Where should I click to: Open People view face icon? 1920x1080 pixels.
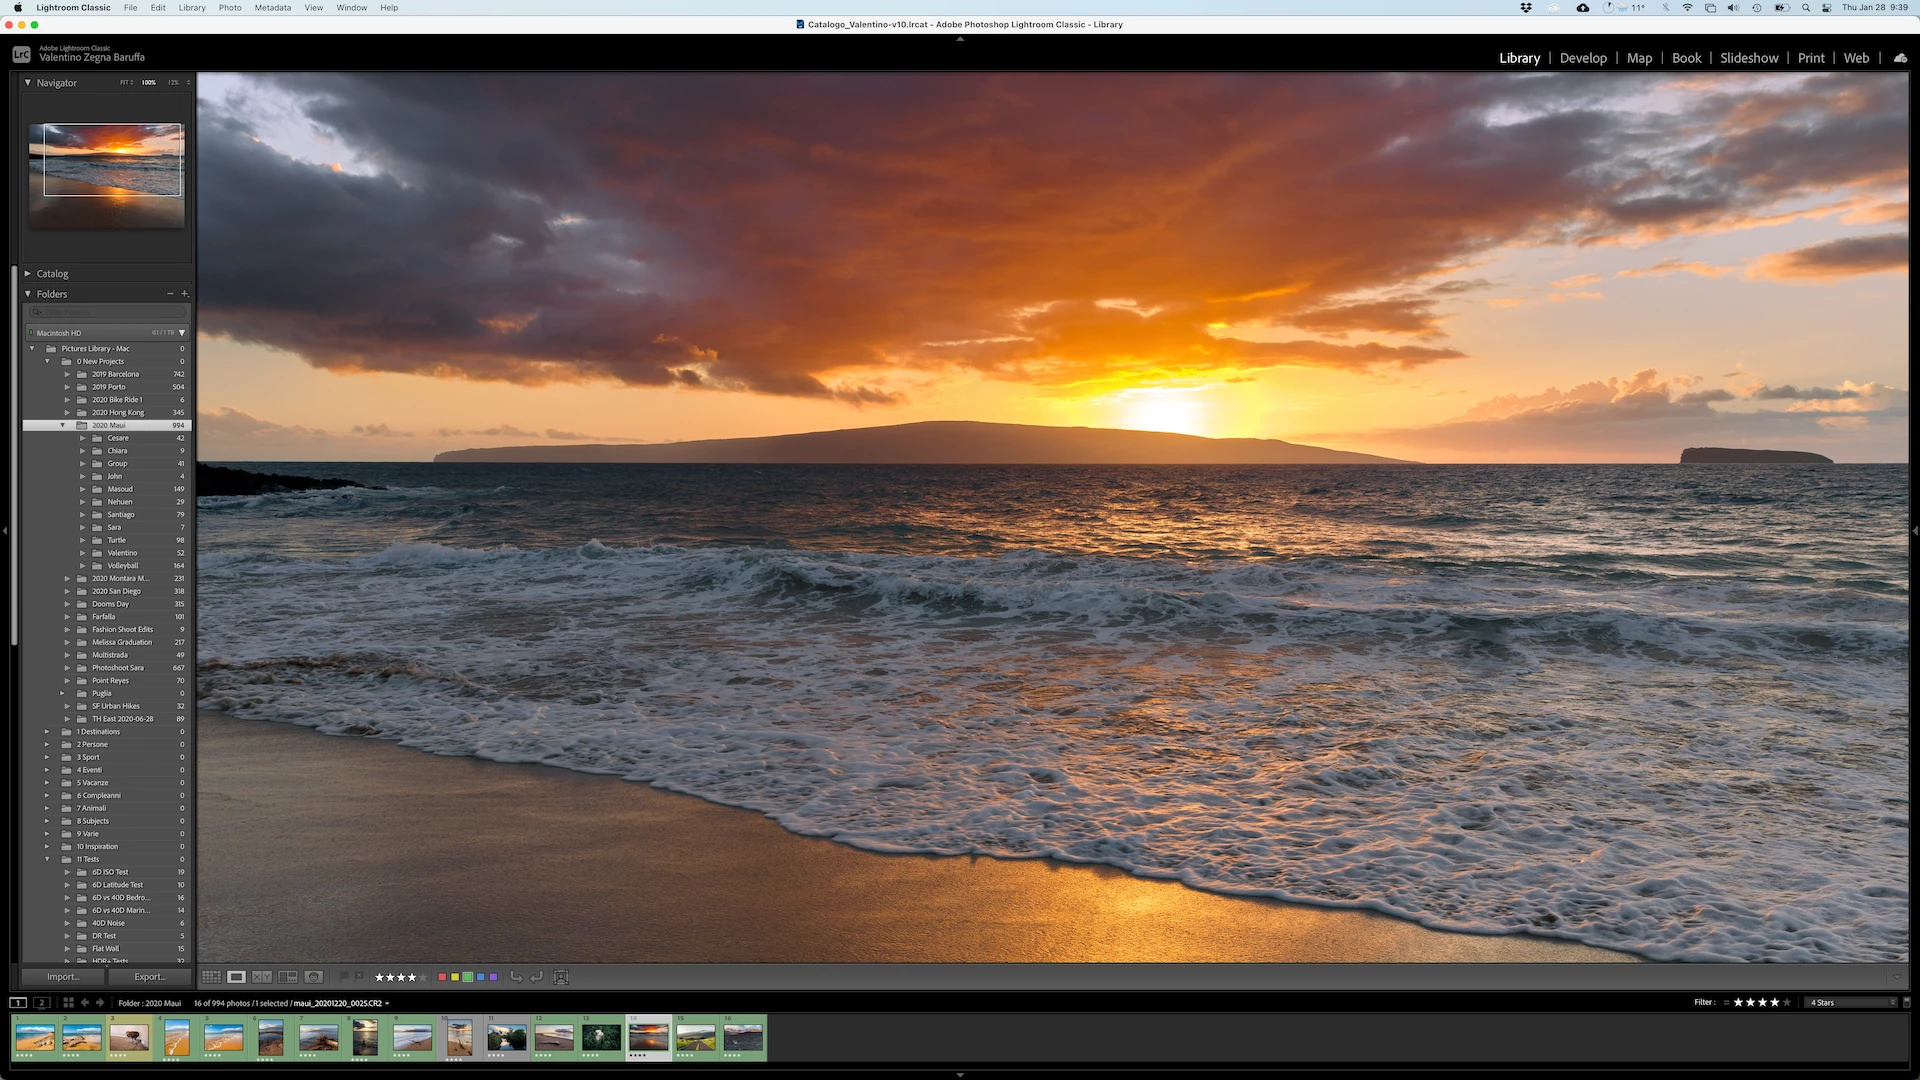(x=313, y=977)
